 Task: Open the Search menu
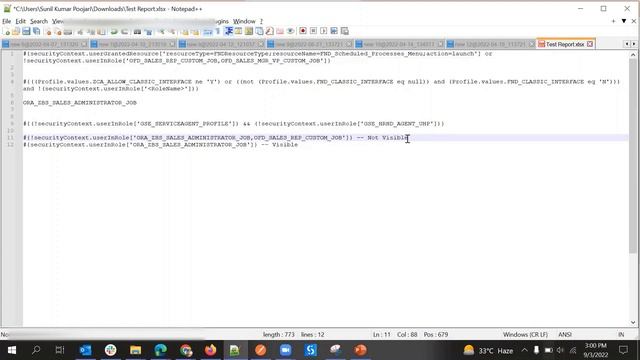[39, 21]
